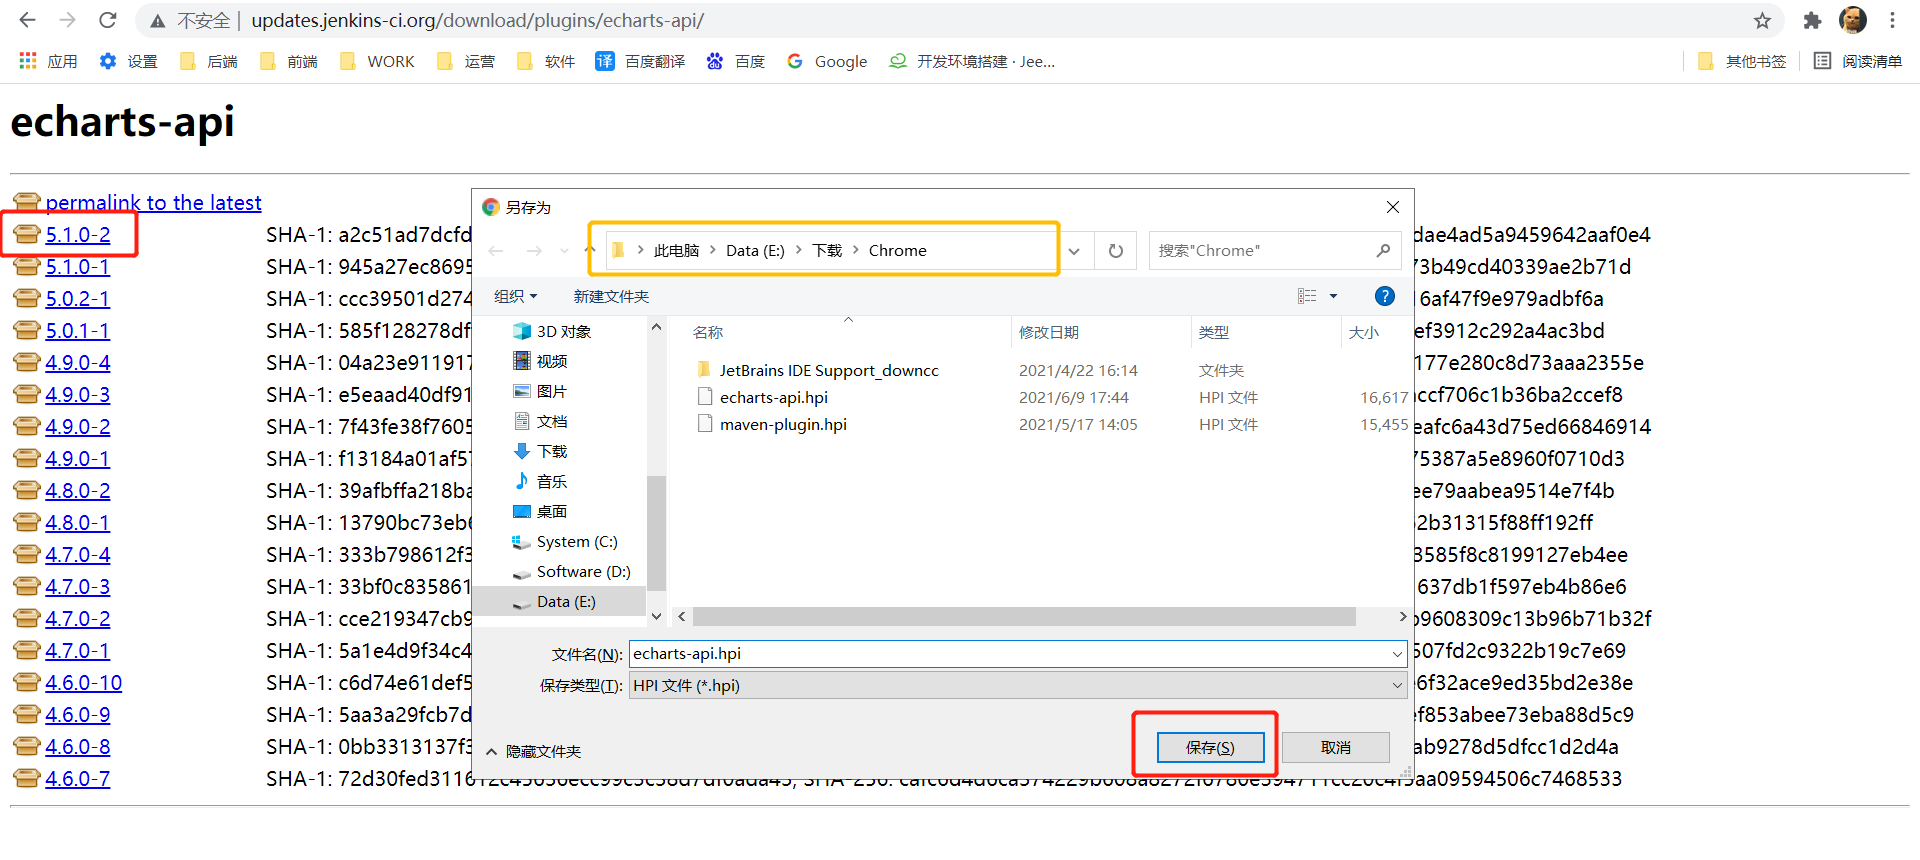The image size is (1920, 860).
Task: Click 新建文件夹 button
Action: (x=611, y=296)
